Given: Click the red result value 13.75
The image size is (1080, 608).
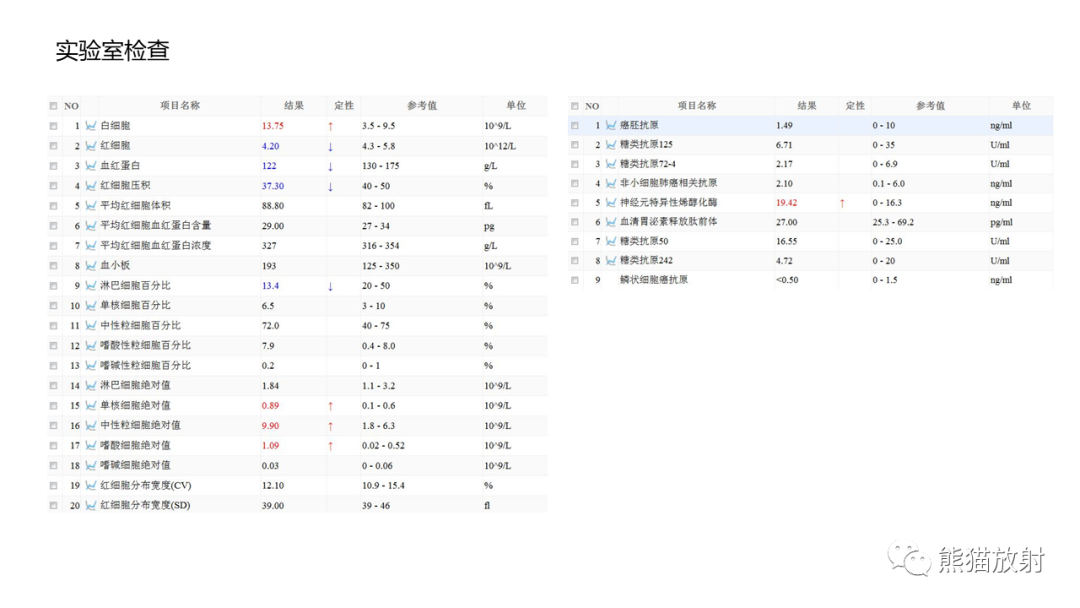Looking at the screenshot, I should point(273,126).
